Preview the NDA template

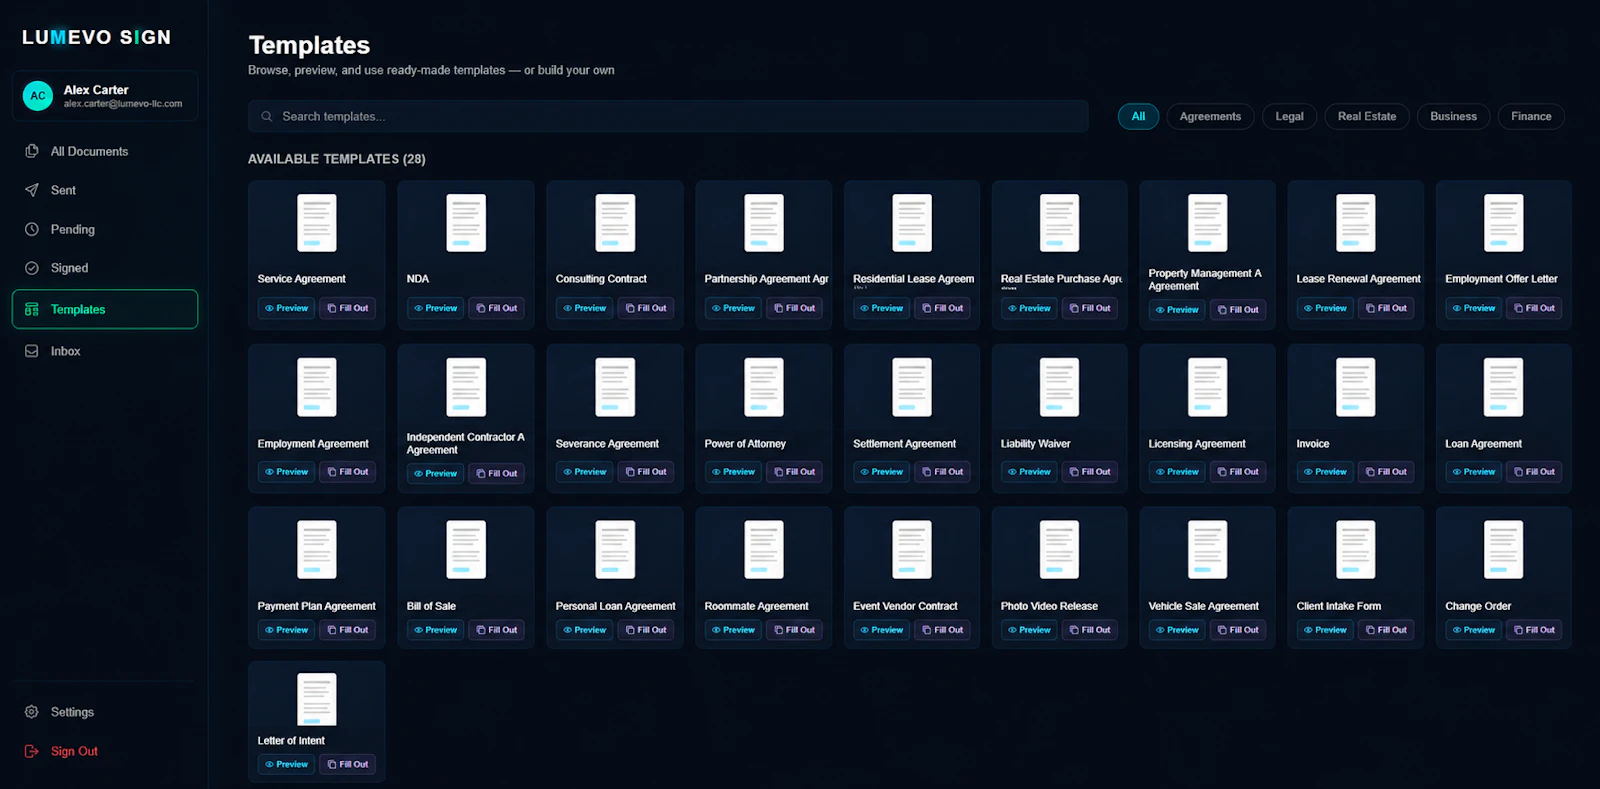tap(435, 308)
